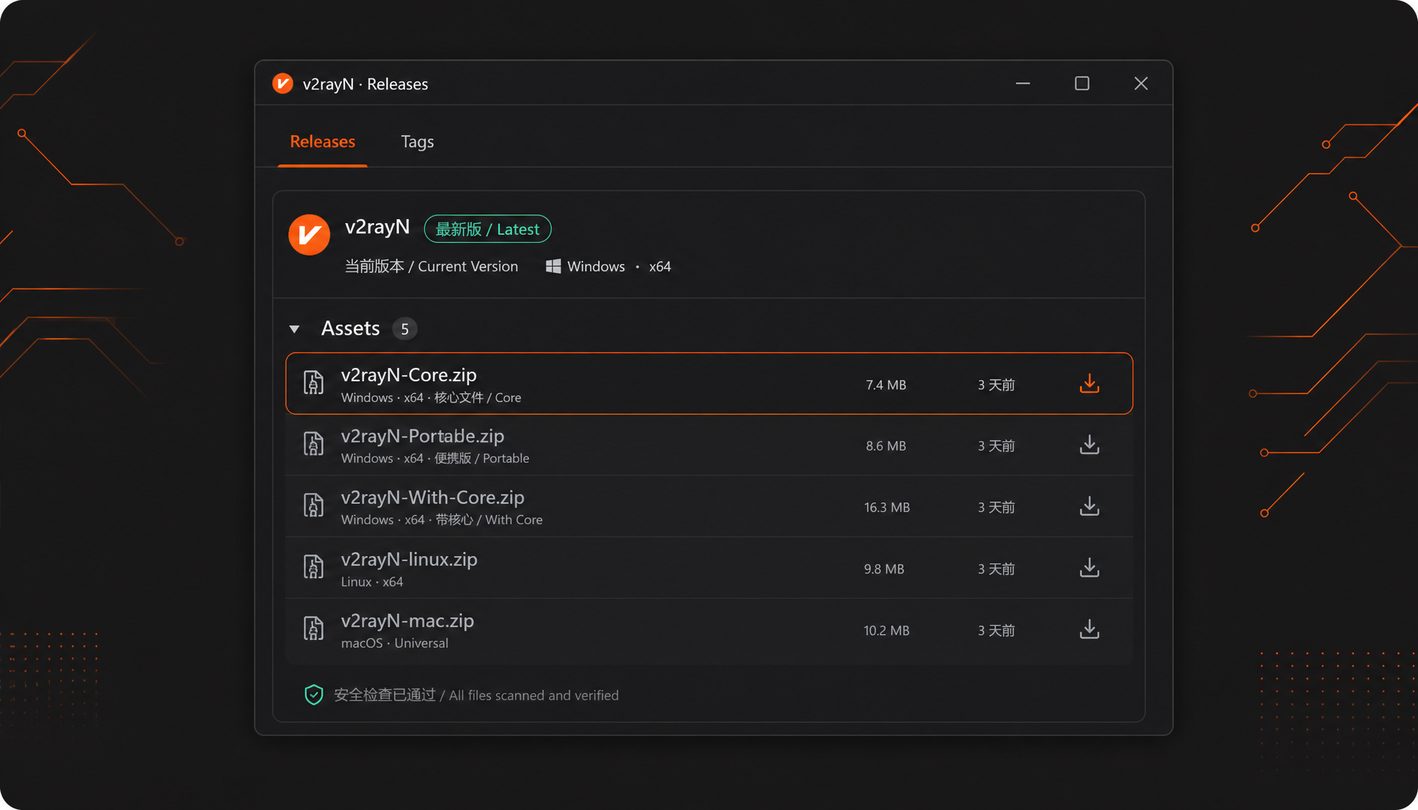
Task: Click the 当前版本 / Current Version label
Action: click(x=431, y=266)
